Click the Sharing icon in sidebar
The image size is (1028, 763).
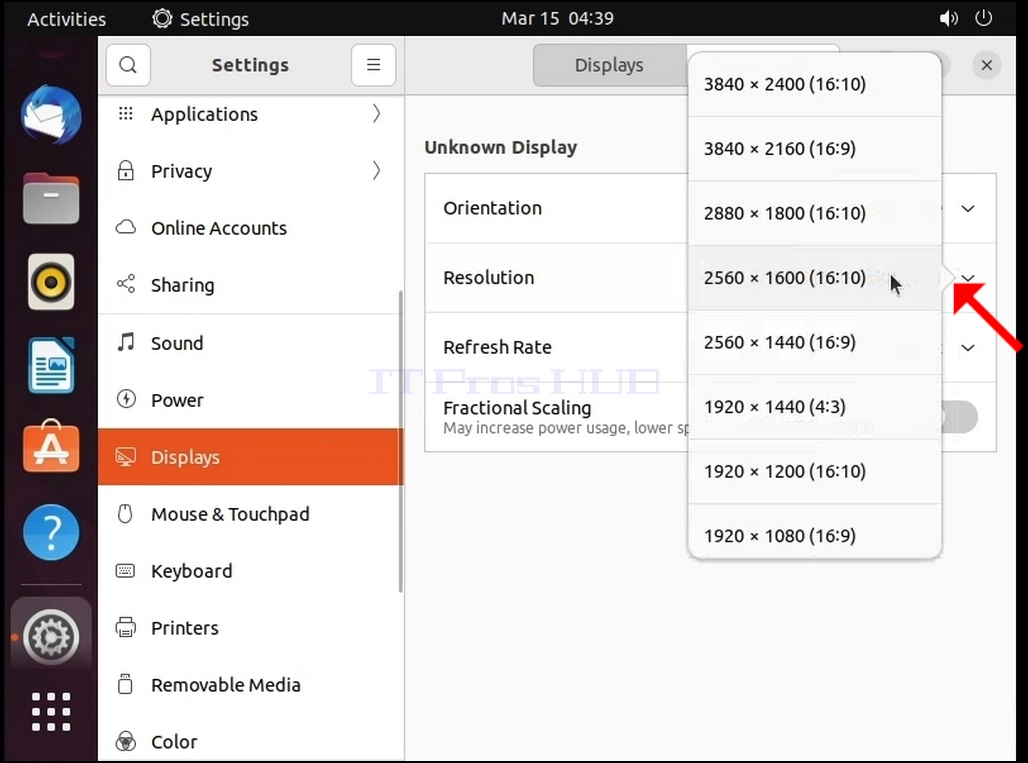(125, 284)
